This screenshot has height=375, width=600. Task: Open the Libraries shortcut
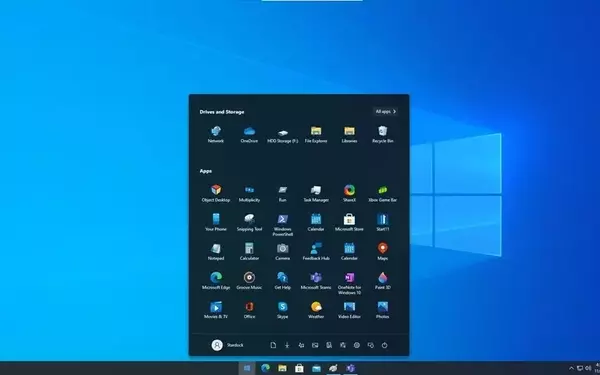349,134
